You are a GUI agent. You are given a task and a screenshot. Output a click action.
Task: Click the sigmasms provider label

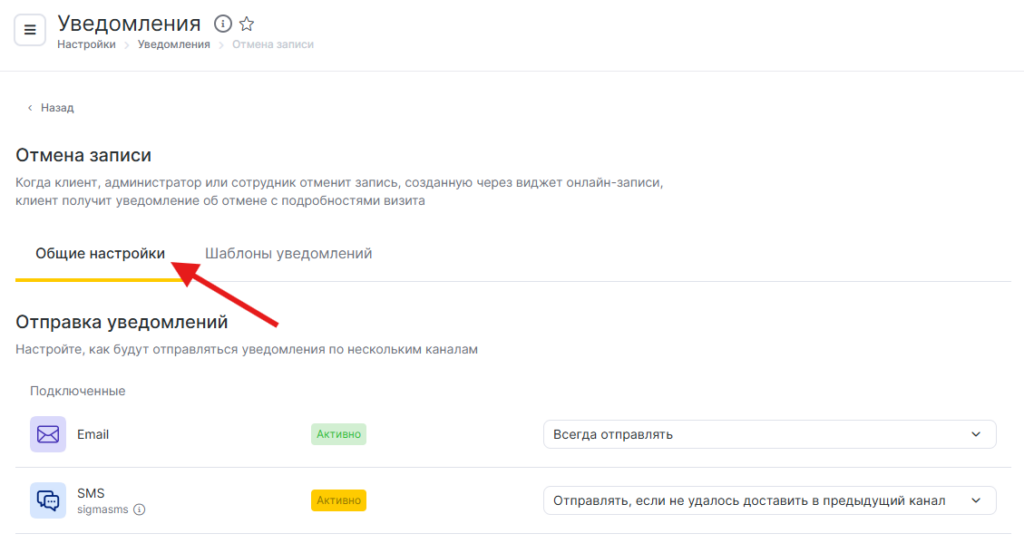[103, 509]
